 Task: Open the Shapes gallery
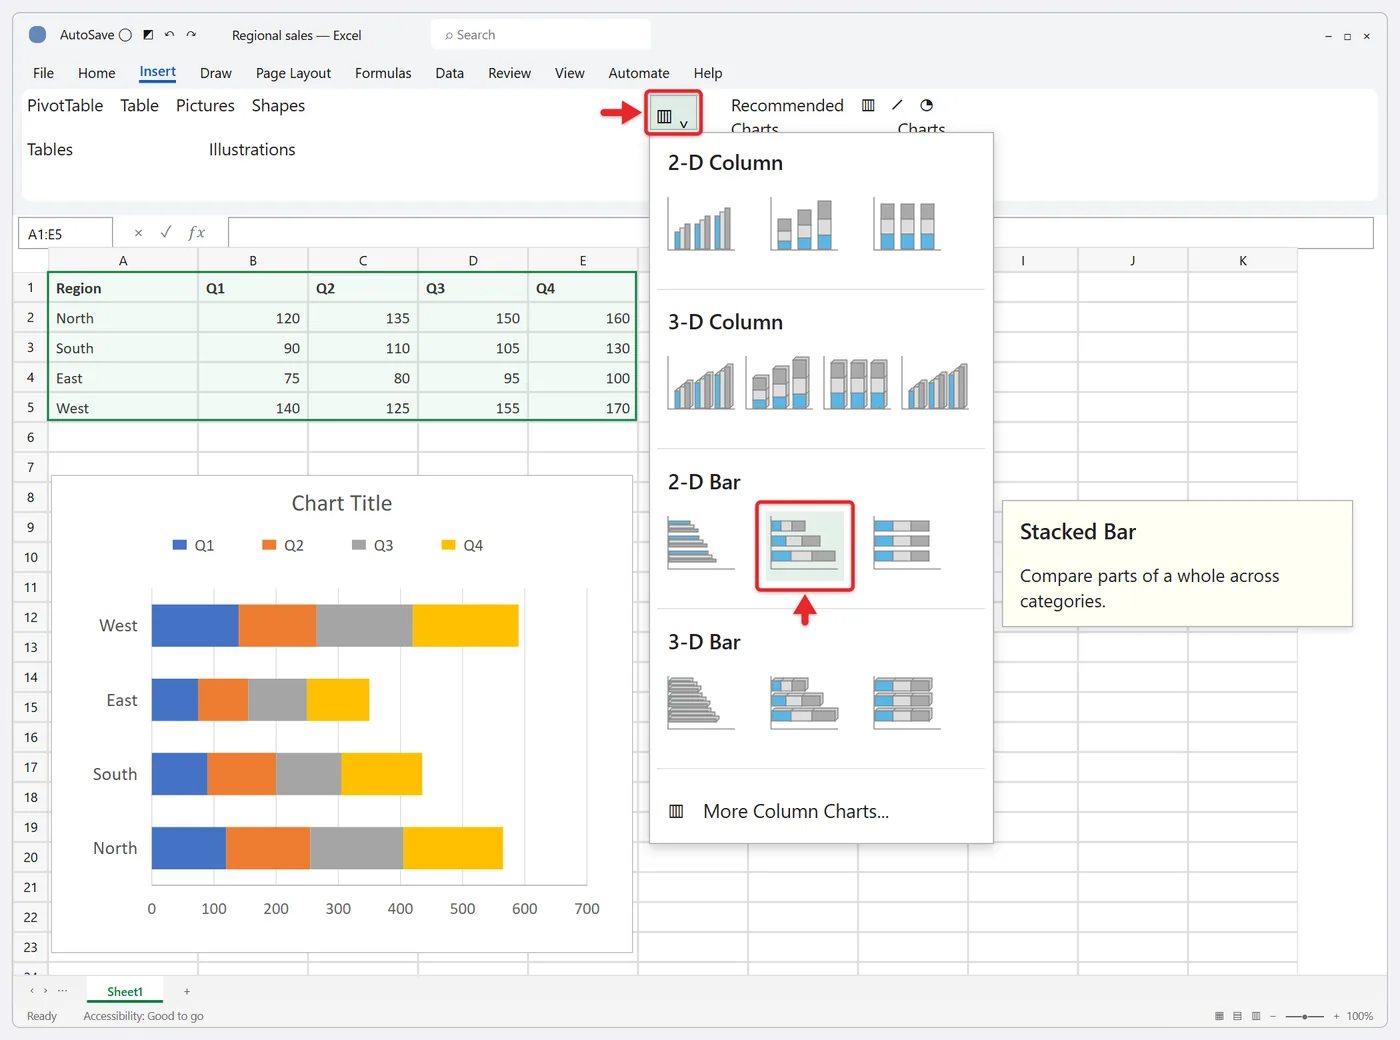278,106
